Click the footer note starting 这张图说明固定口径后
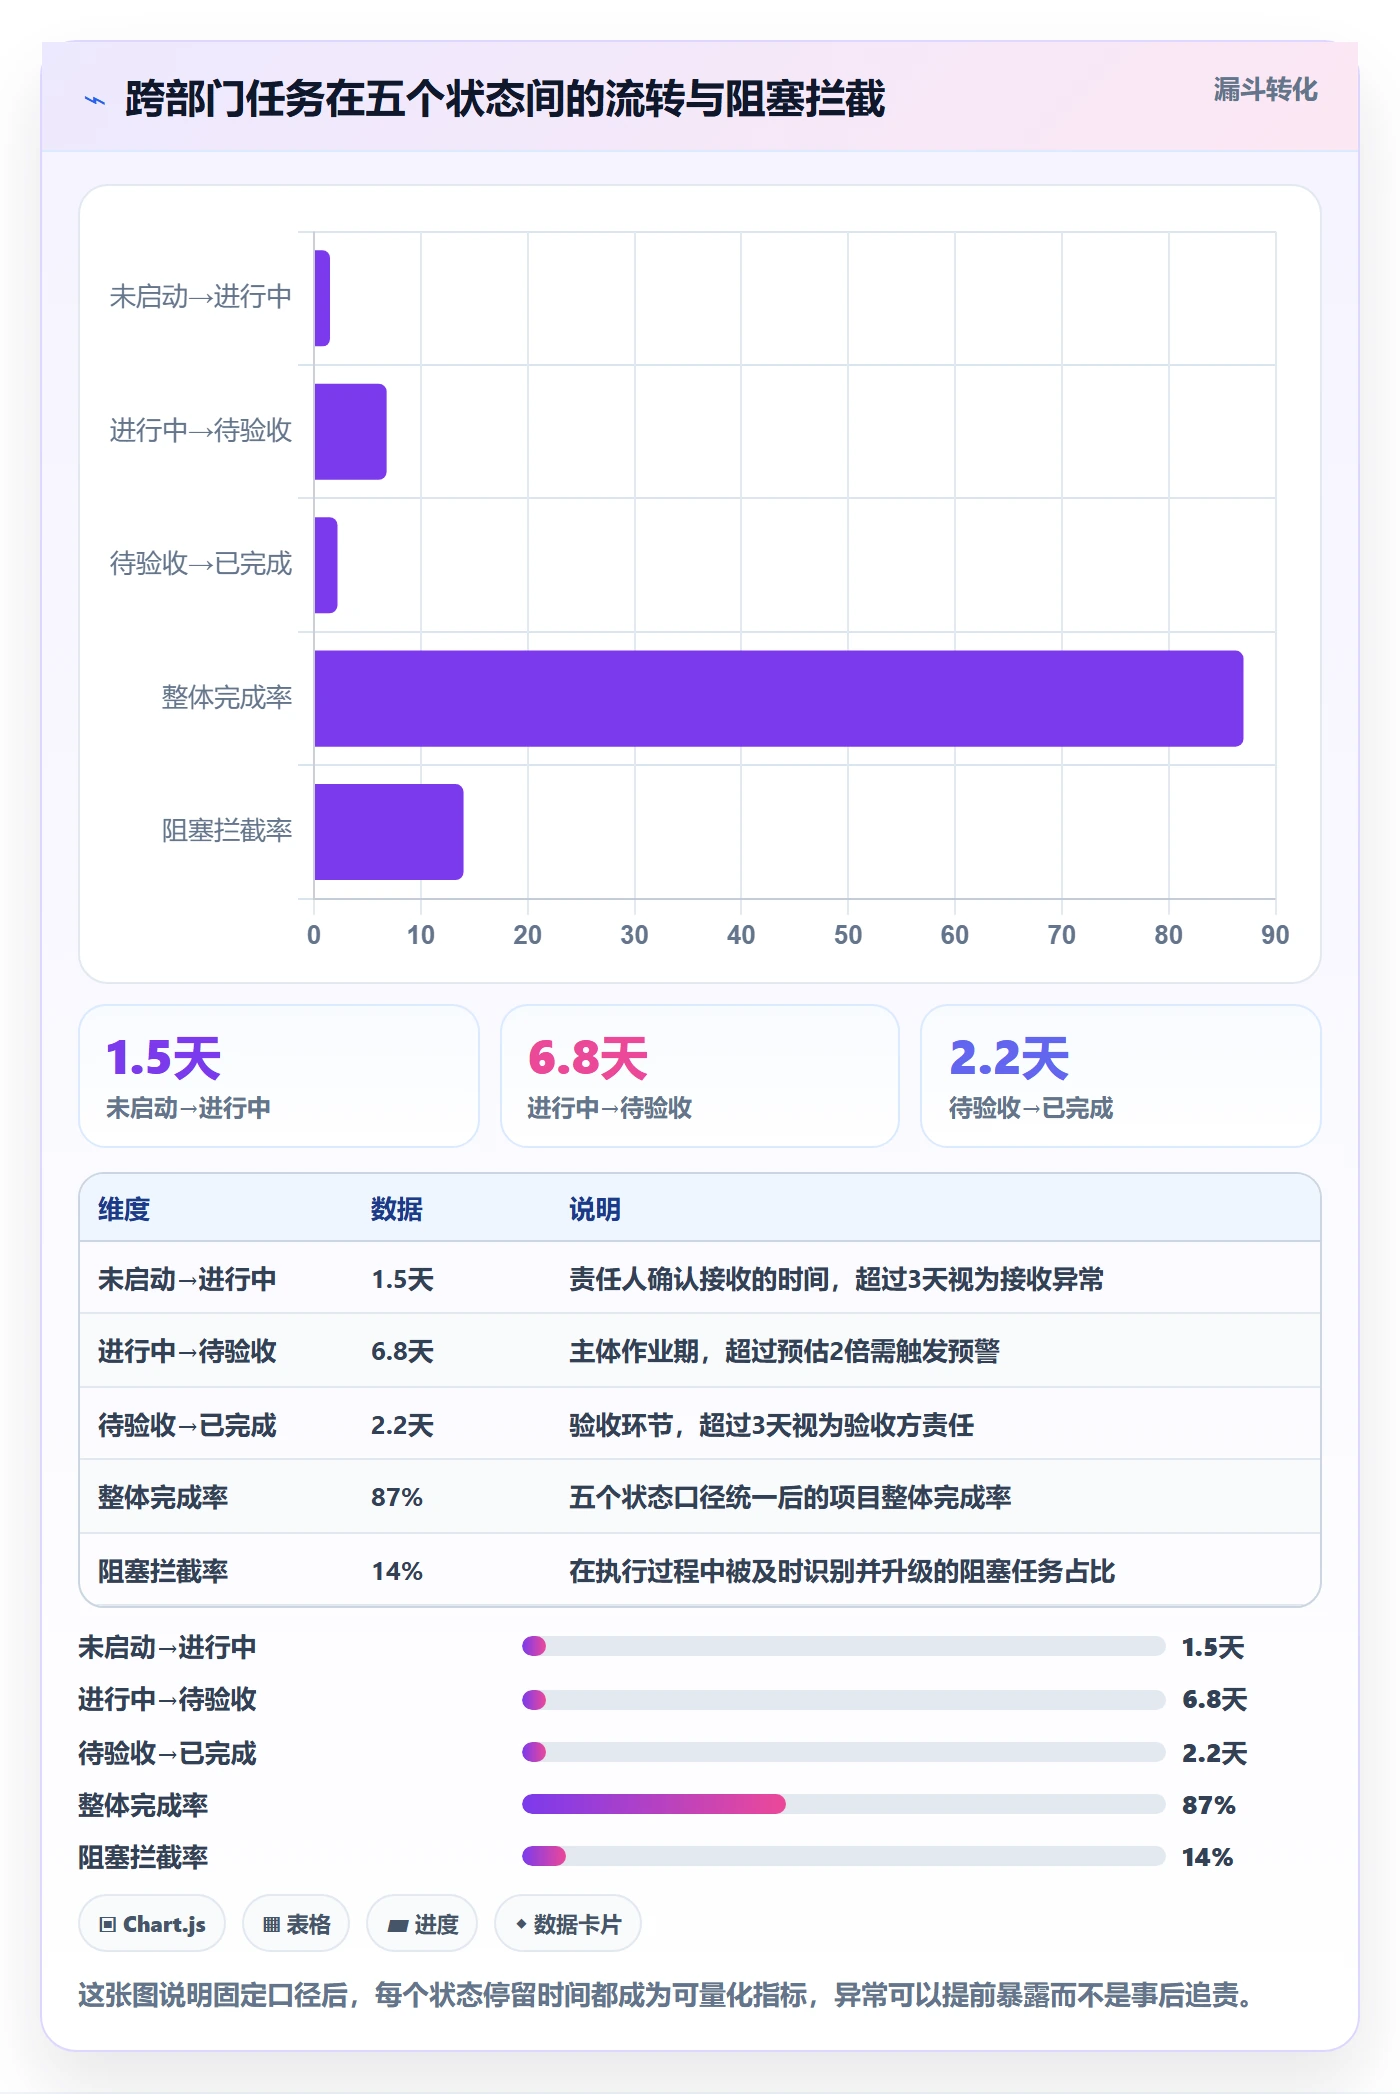This screenshot has width=1400, height=2094. pos(666,1995)
